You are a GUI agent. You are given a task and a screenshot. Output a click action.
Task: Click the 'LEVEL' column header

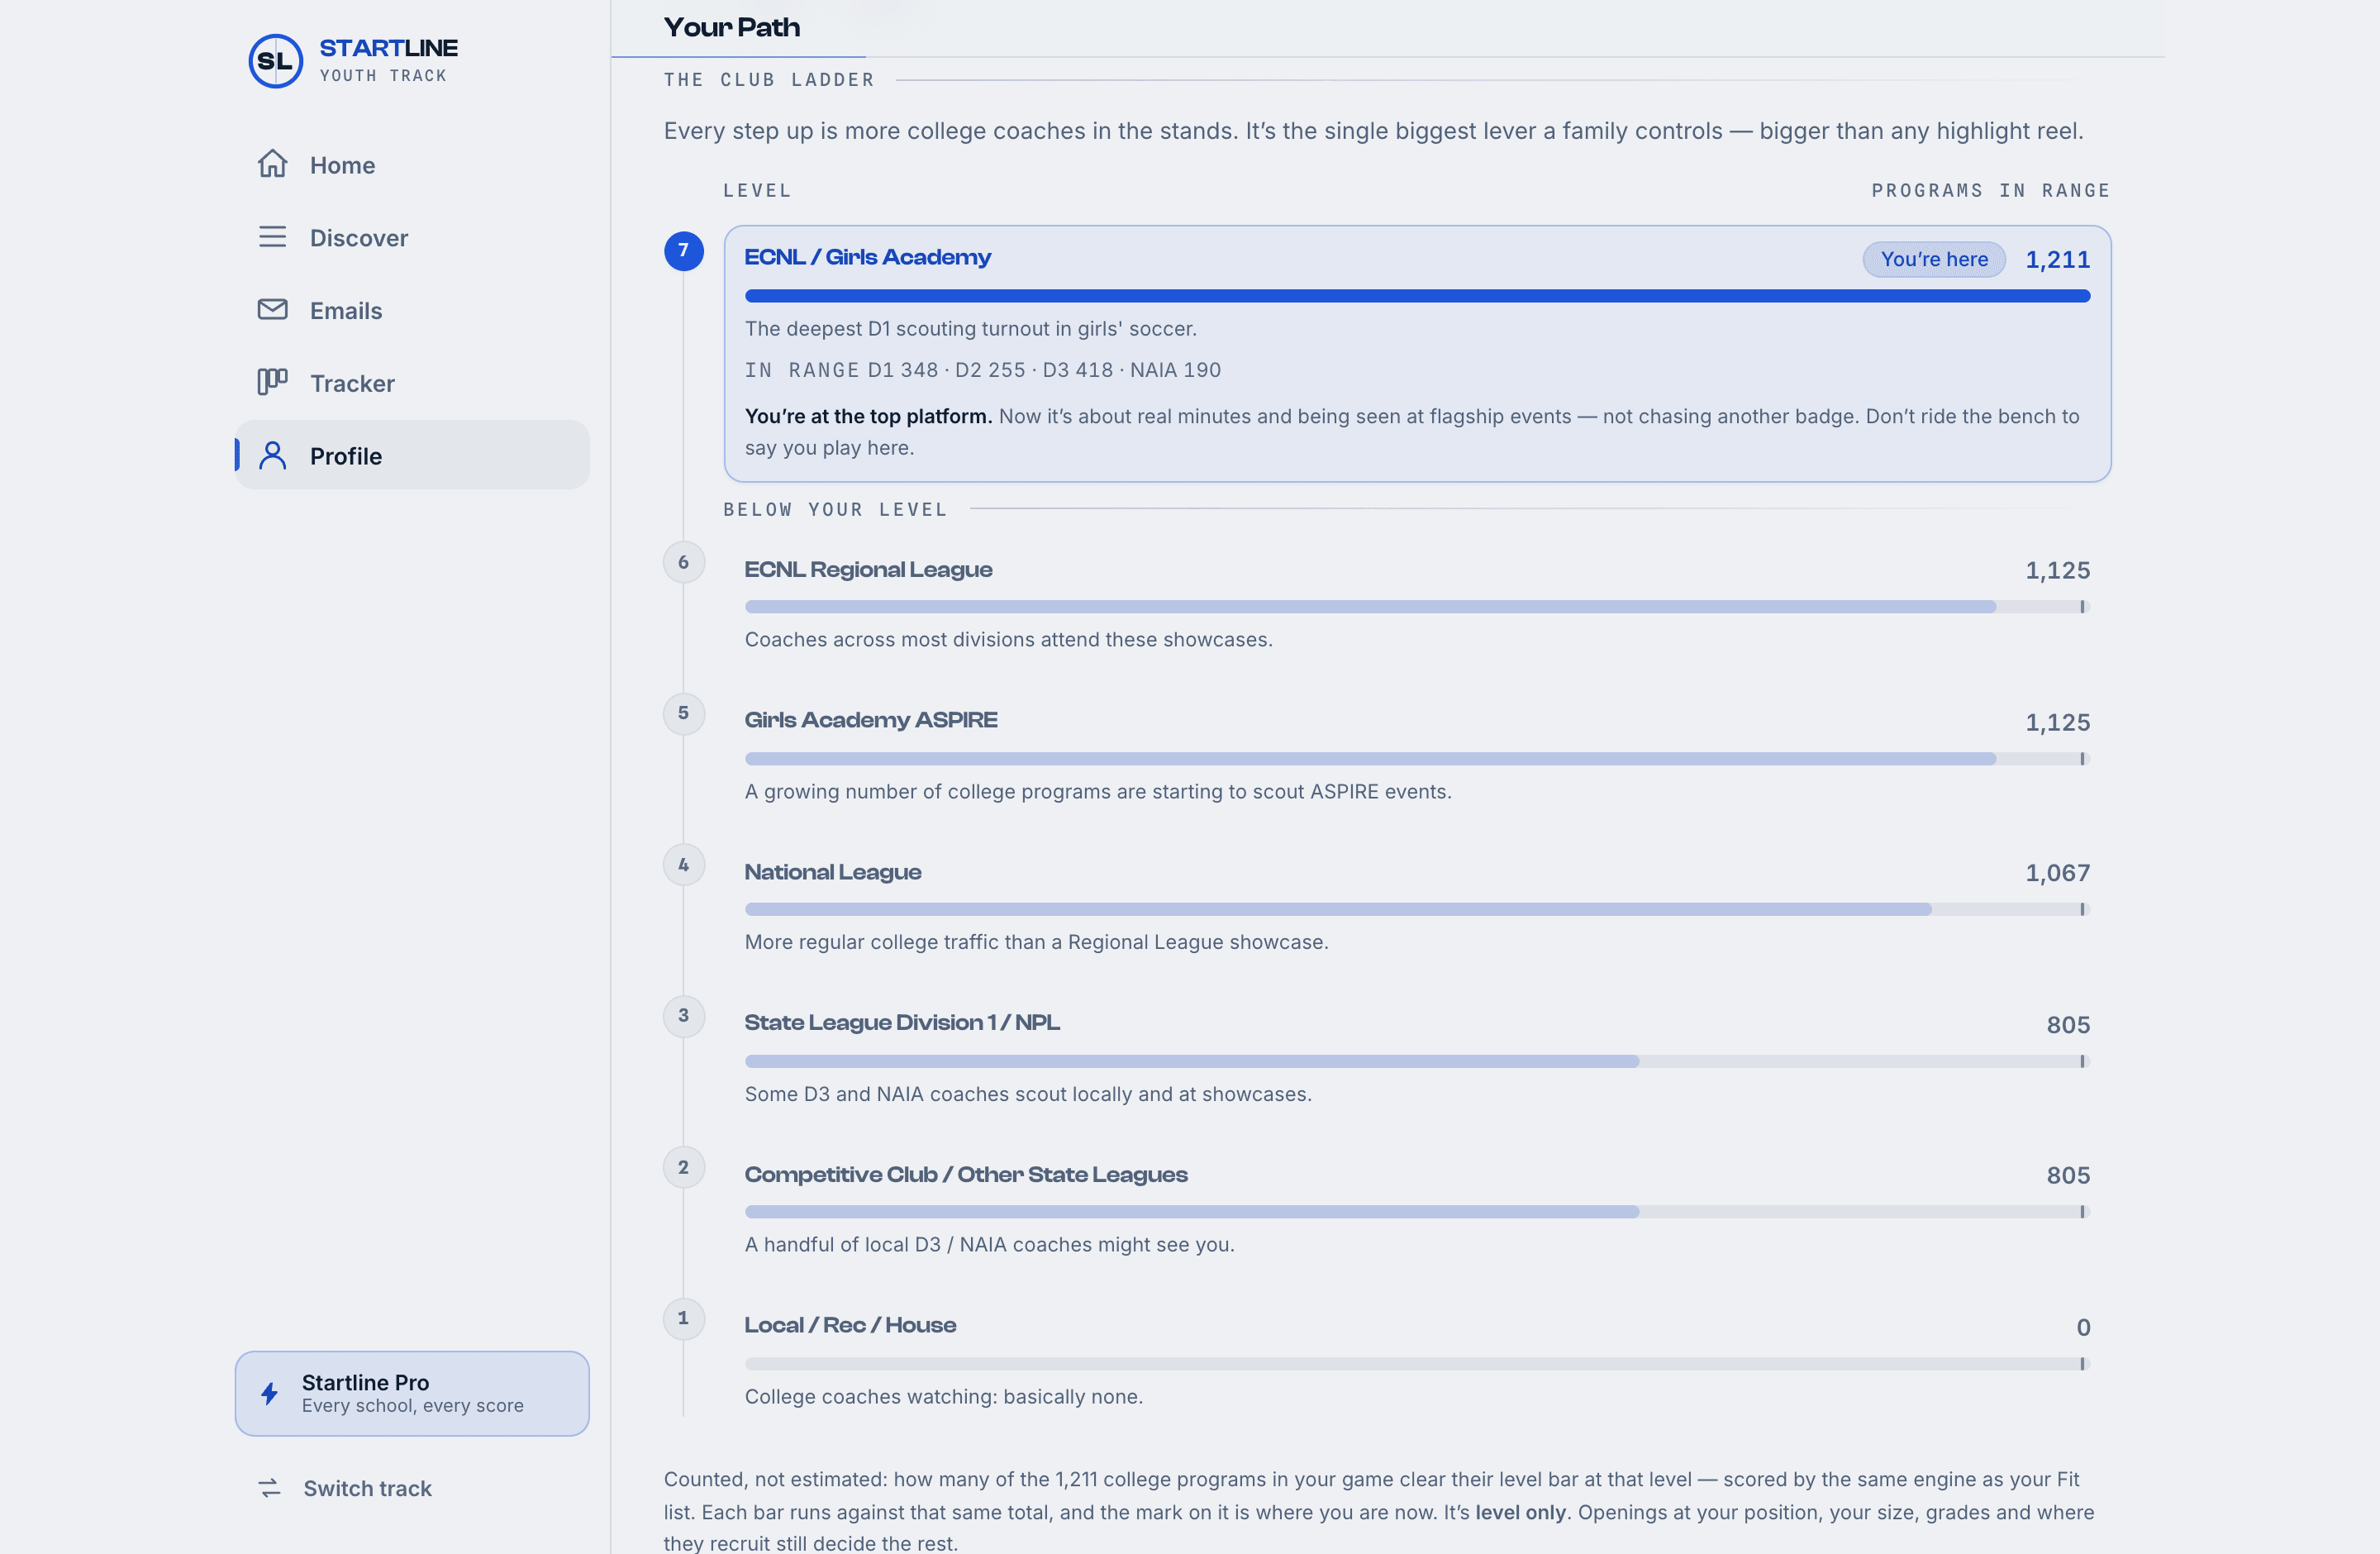click(x=757, y=191)
